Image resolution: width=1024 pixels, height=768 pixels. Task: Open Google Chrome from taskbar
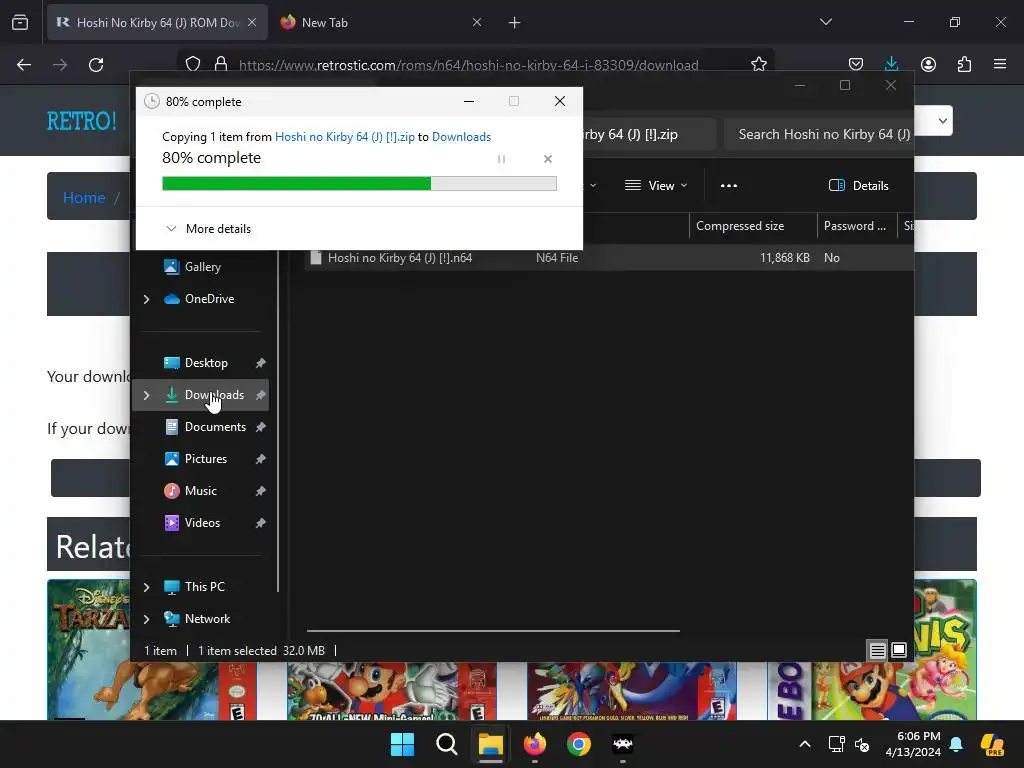[x=579, y=744]
